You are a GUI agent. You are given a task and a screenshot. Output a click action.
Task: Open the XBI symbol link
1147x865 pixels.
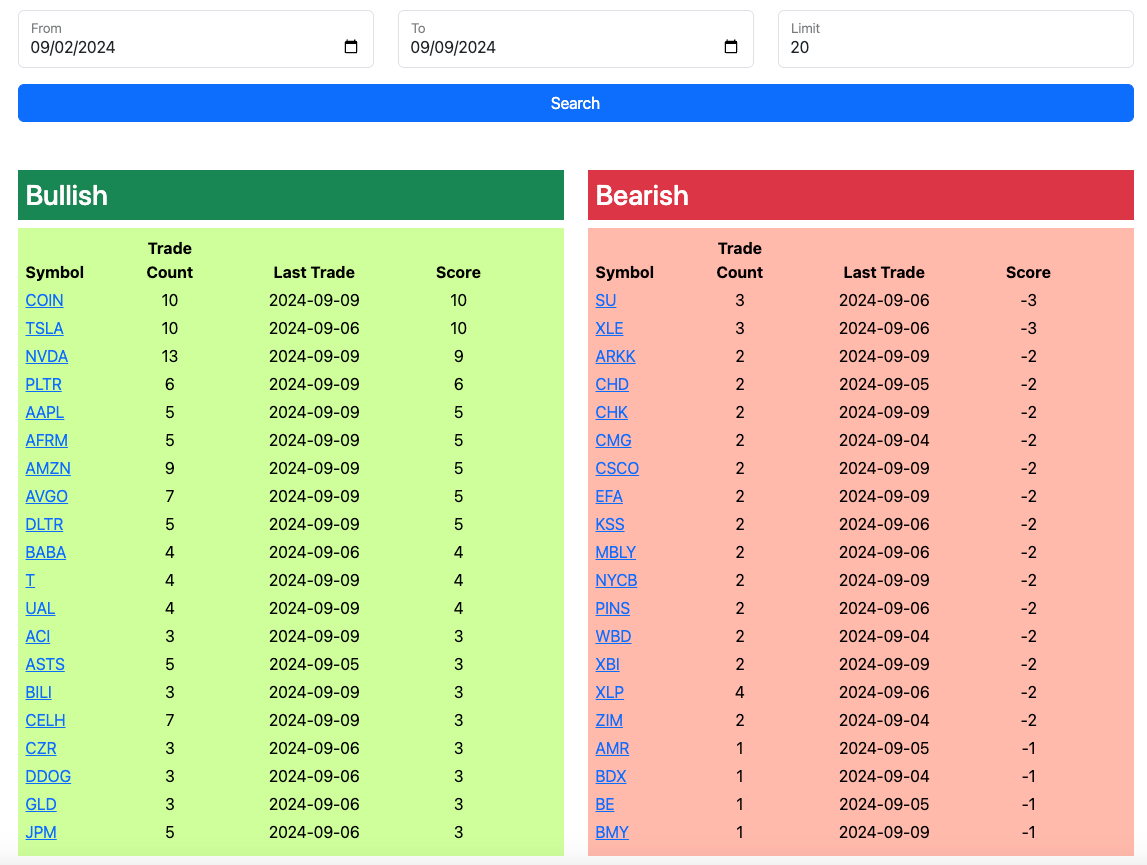click(x=608, y=664)
